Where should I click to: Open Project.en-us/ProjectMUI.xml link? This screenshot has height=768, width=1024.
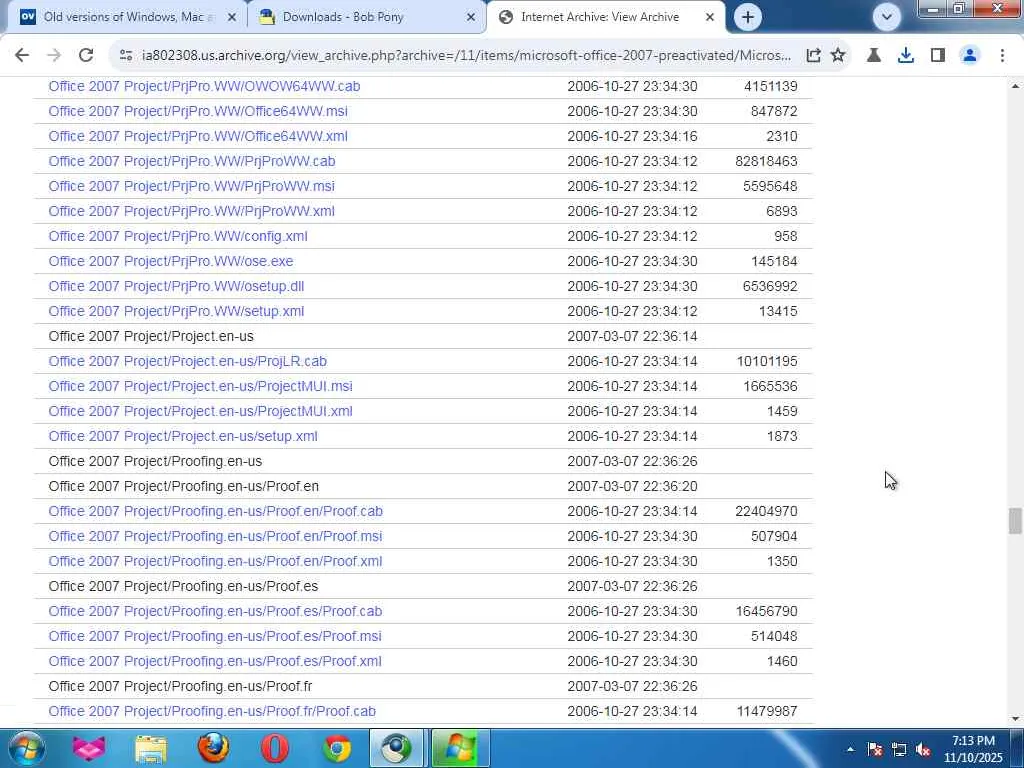pos(200,411)
